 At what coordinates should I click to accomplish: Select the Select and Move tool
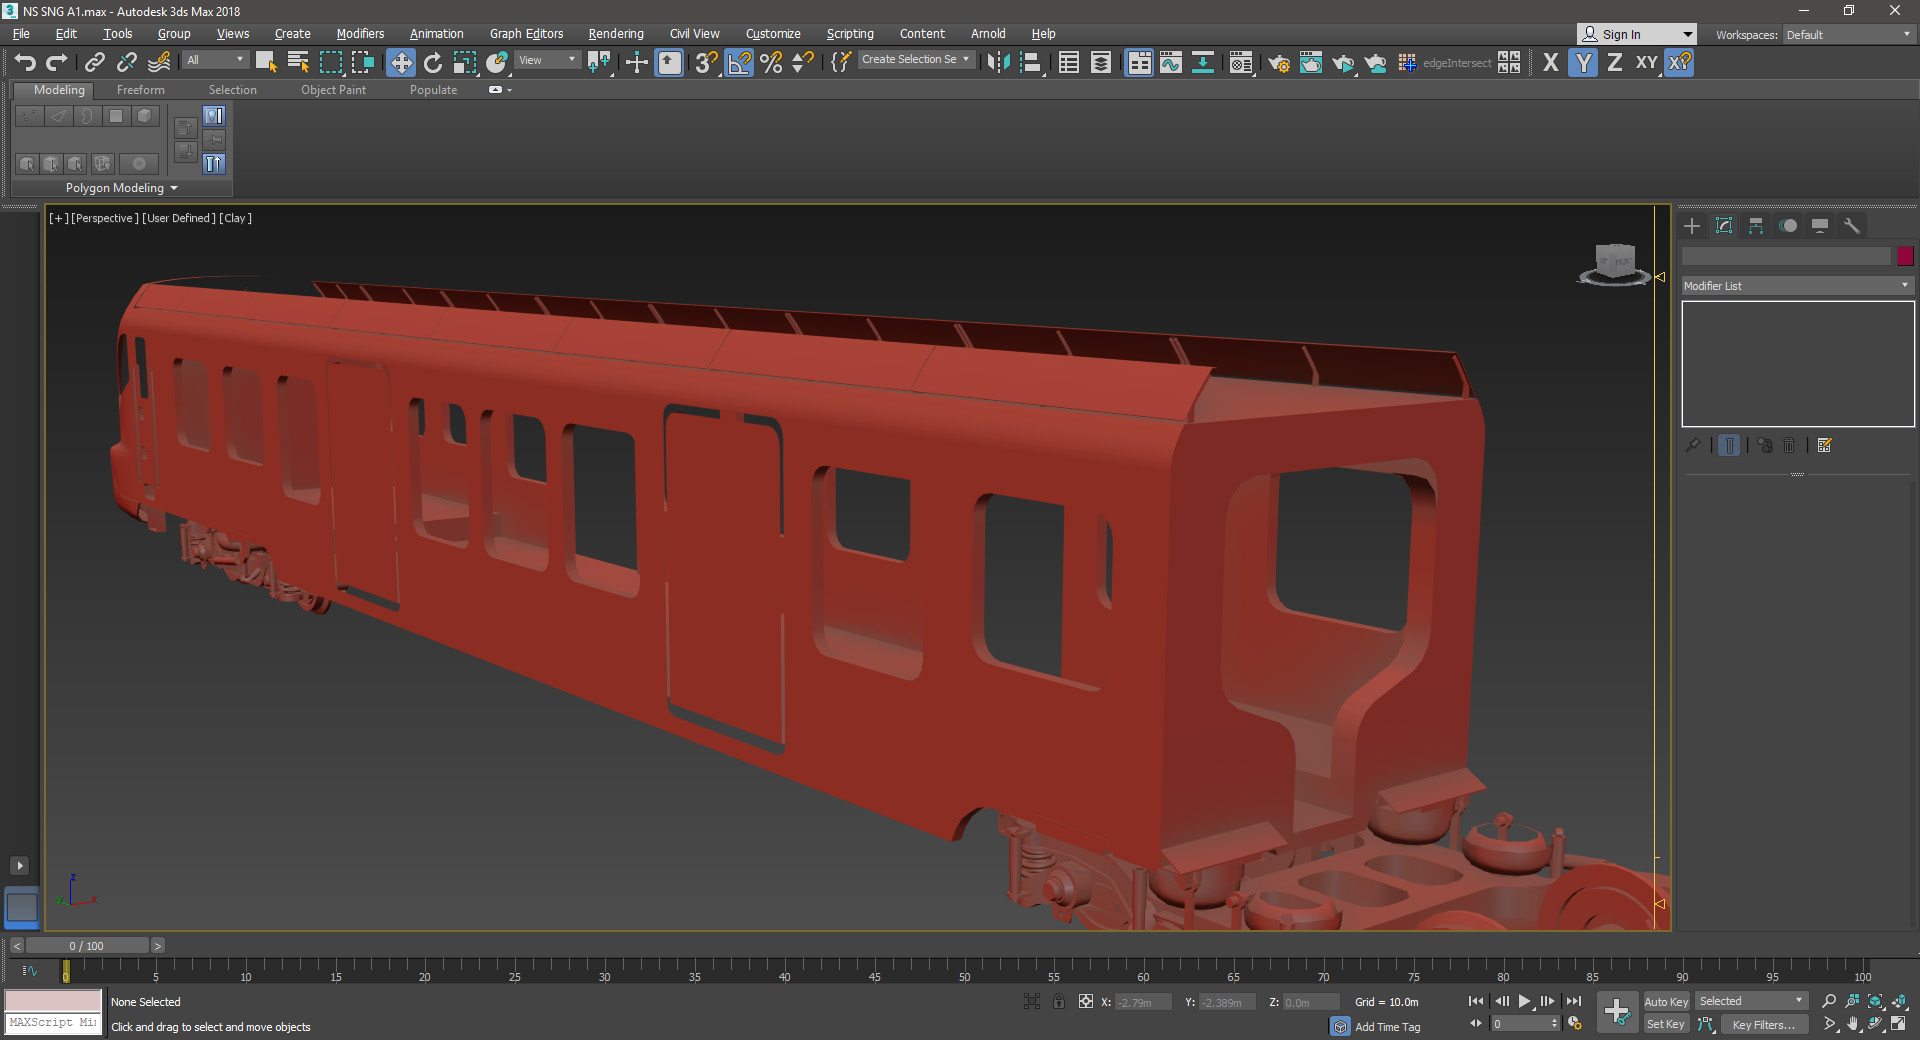[x=400, y=63]
